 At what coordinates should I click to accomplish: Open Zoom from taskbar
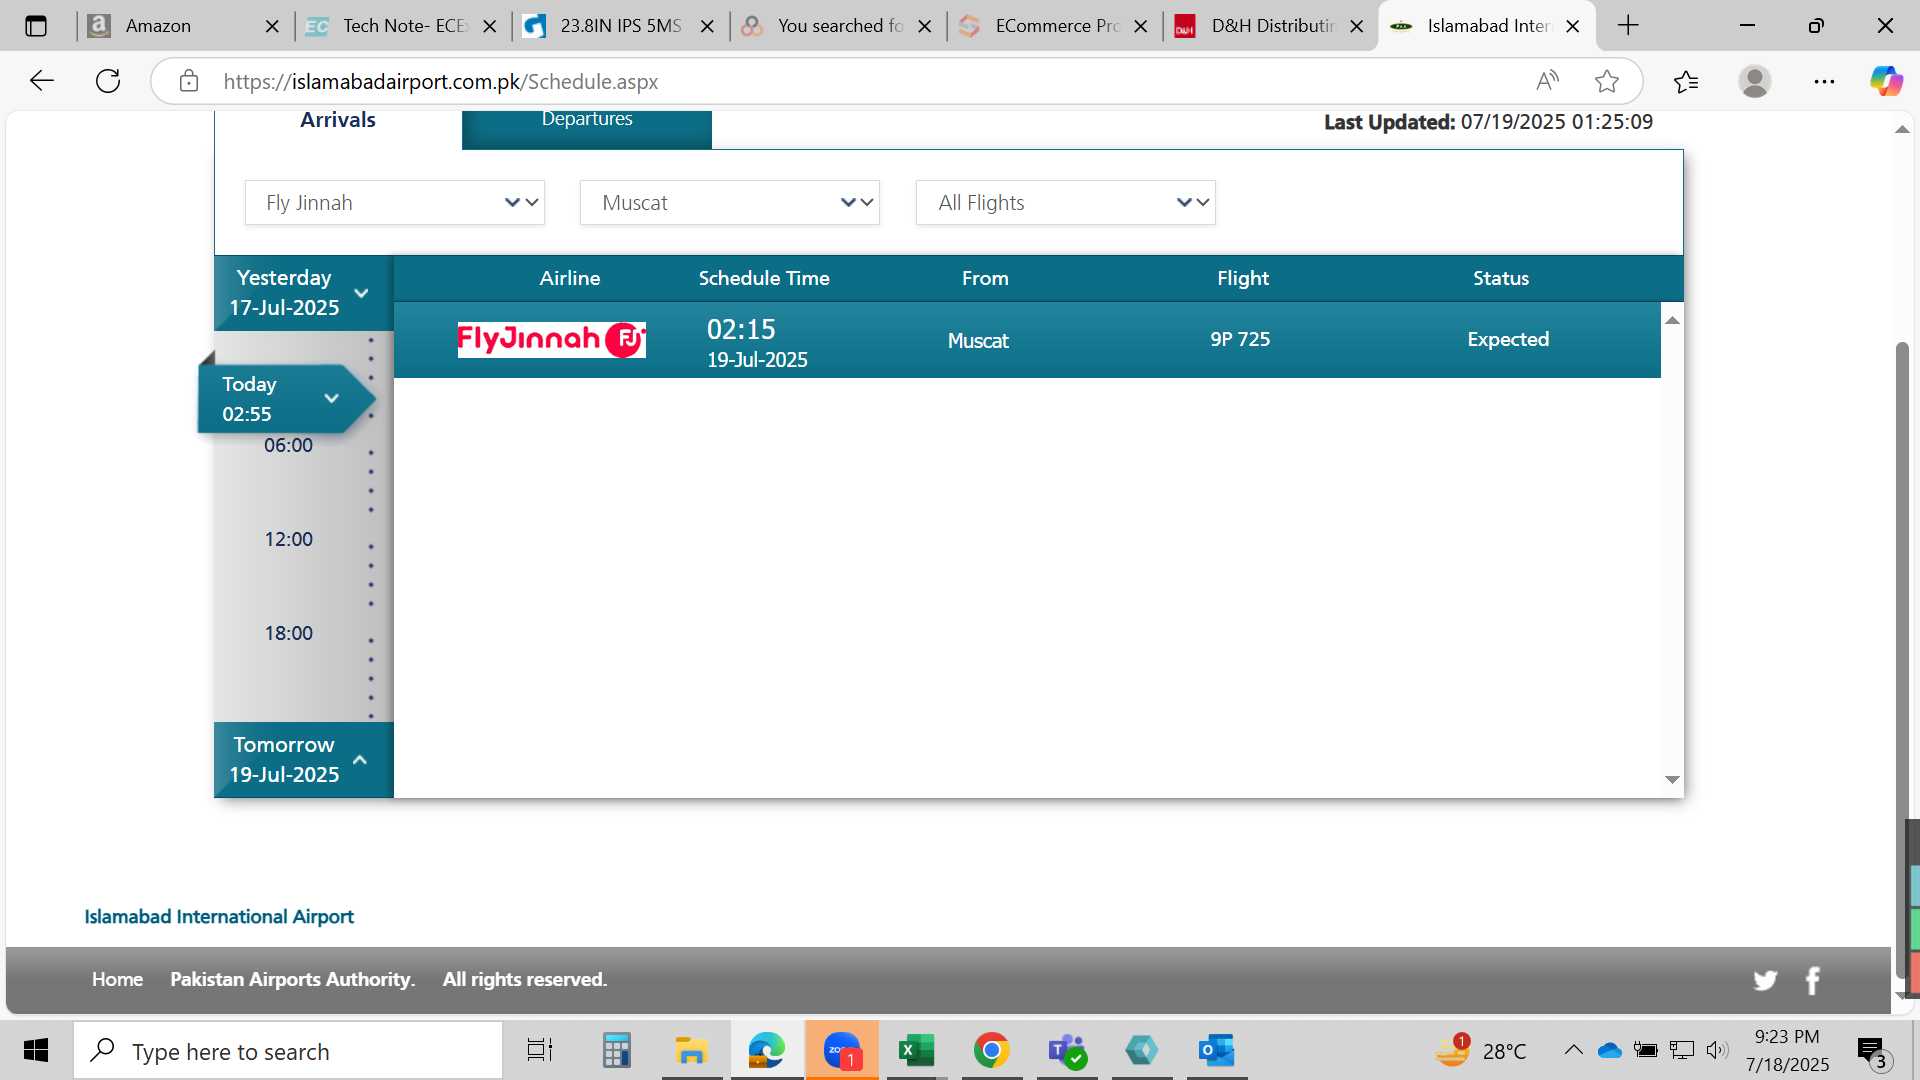point(842,1051)
